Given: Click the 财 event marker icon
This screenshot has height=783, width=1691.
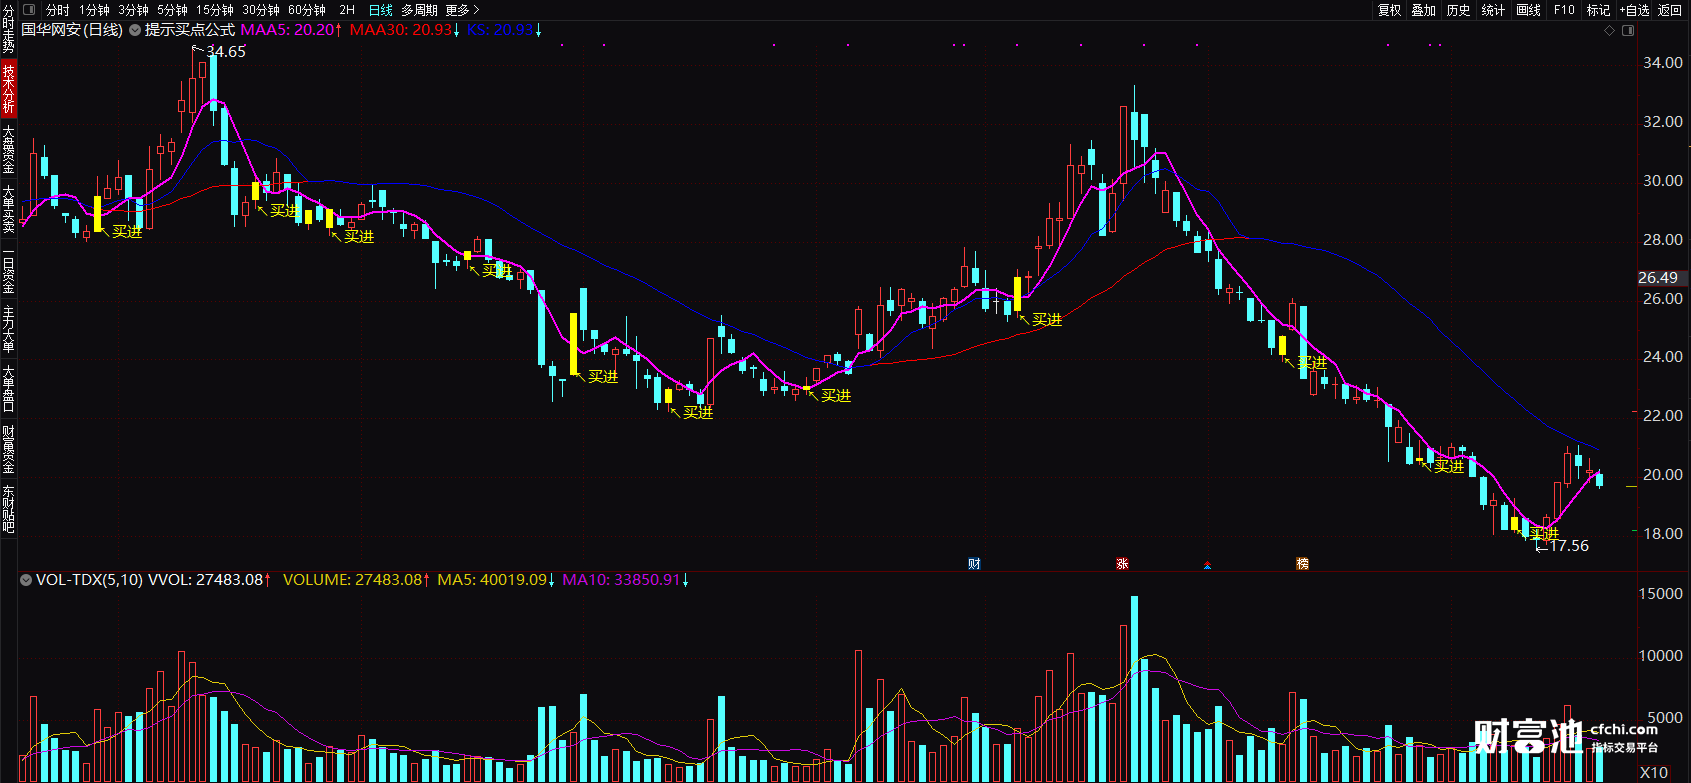Looking at the screenshot, I should pyautogui.click(x=974, y=564).
